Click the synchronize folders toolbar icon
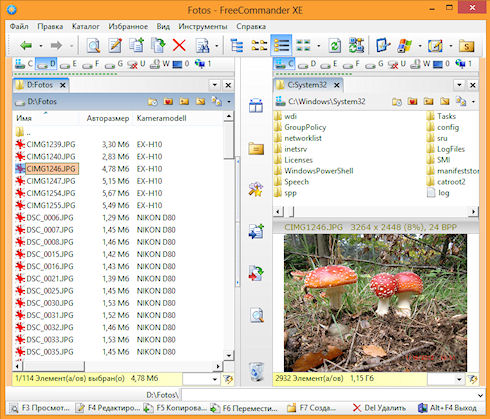 click(x=356, y=45)
